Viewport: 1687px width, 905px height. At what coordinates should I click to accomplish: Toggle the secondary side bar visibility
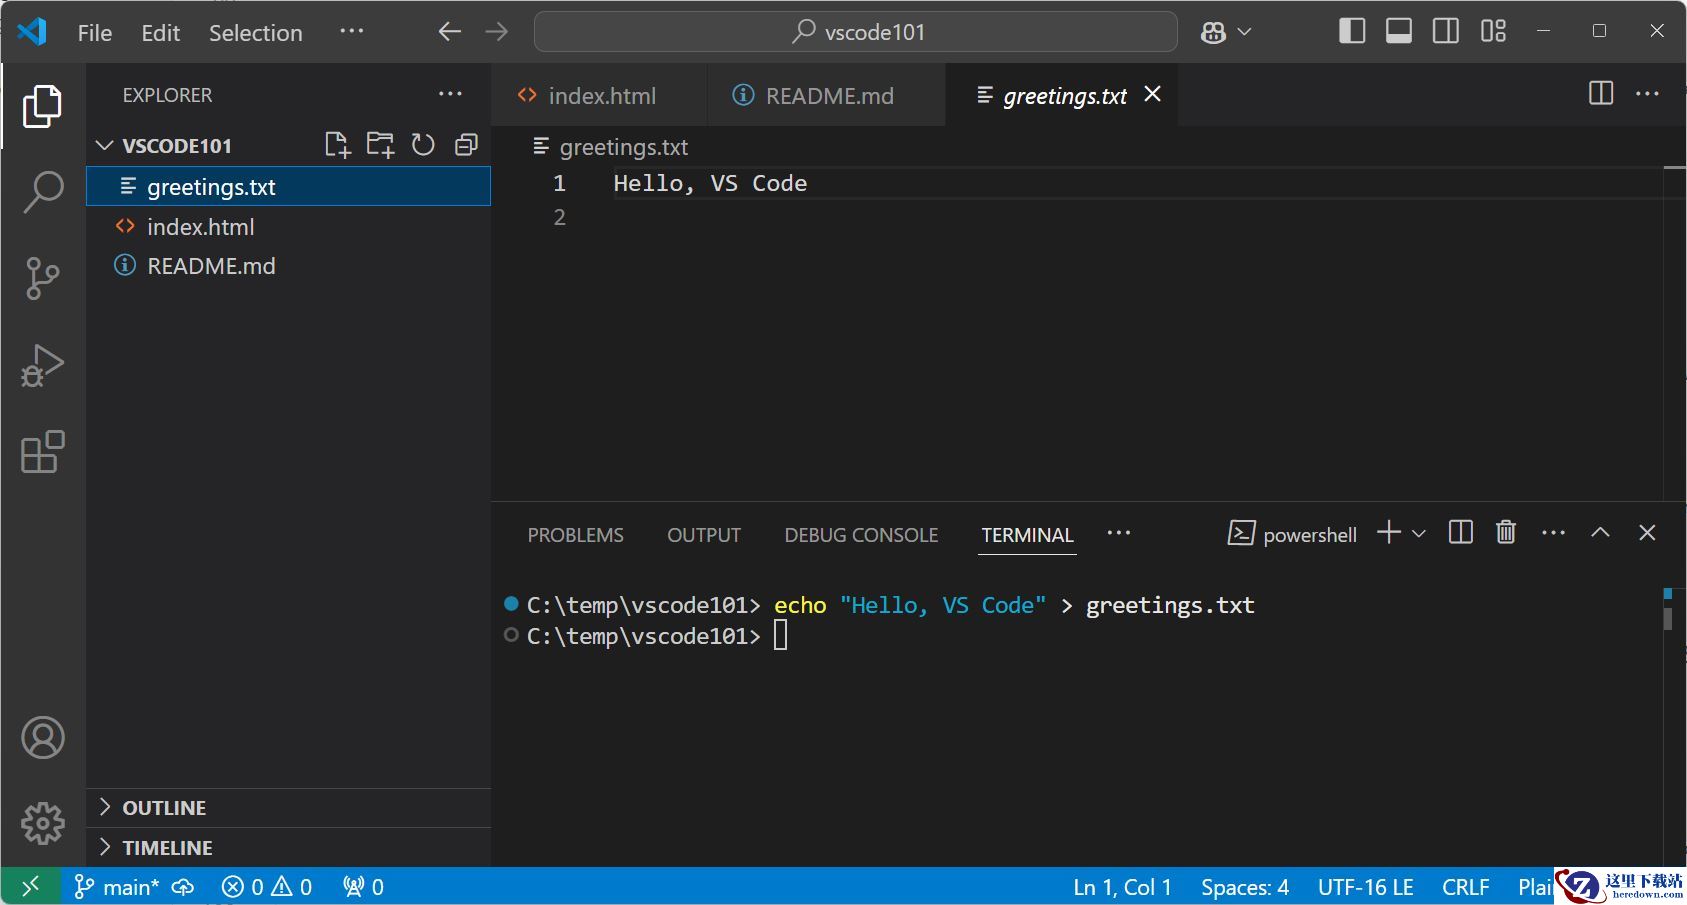click(x=1446, y=31)
